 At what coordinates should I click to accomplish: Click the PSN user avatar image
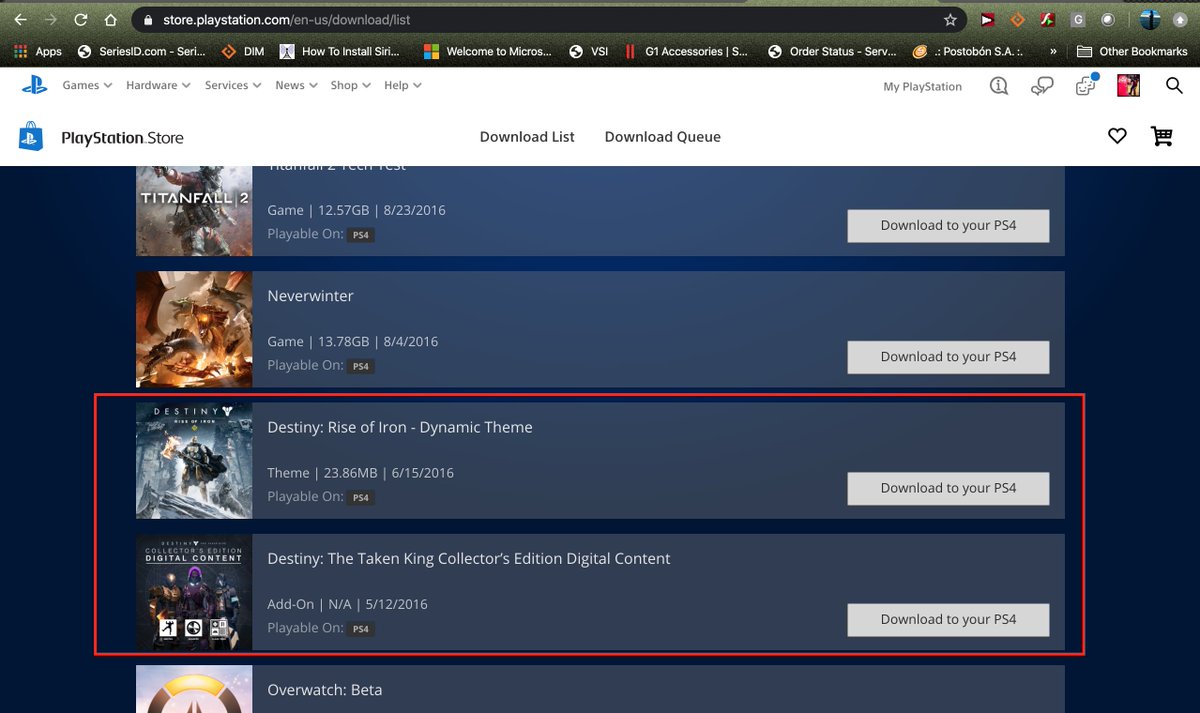pos(1128,86)
